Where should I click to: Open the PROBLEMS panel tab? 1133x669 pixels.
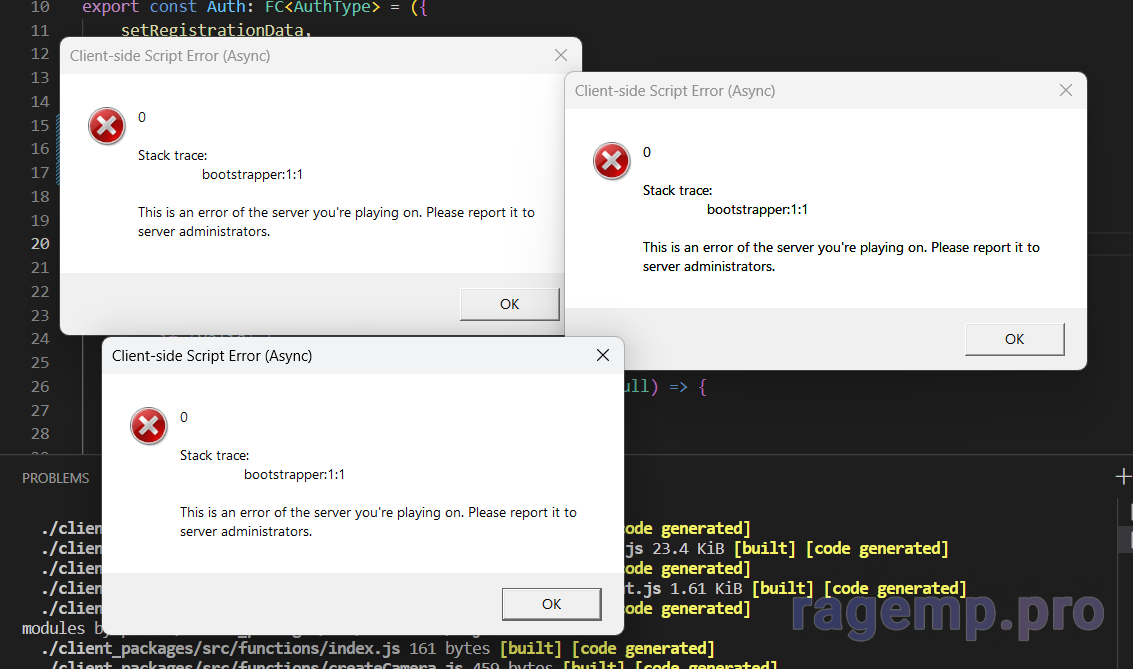pyautogui.click(x=56, y=478)
